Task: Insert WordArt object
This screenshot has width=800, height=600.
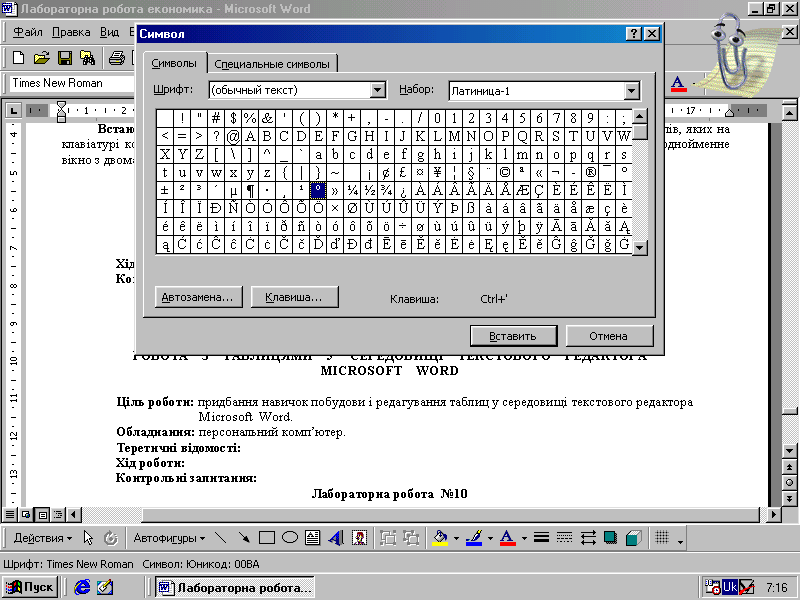Action: point(336,538)
